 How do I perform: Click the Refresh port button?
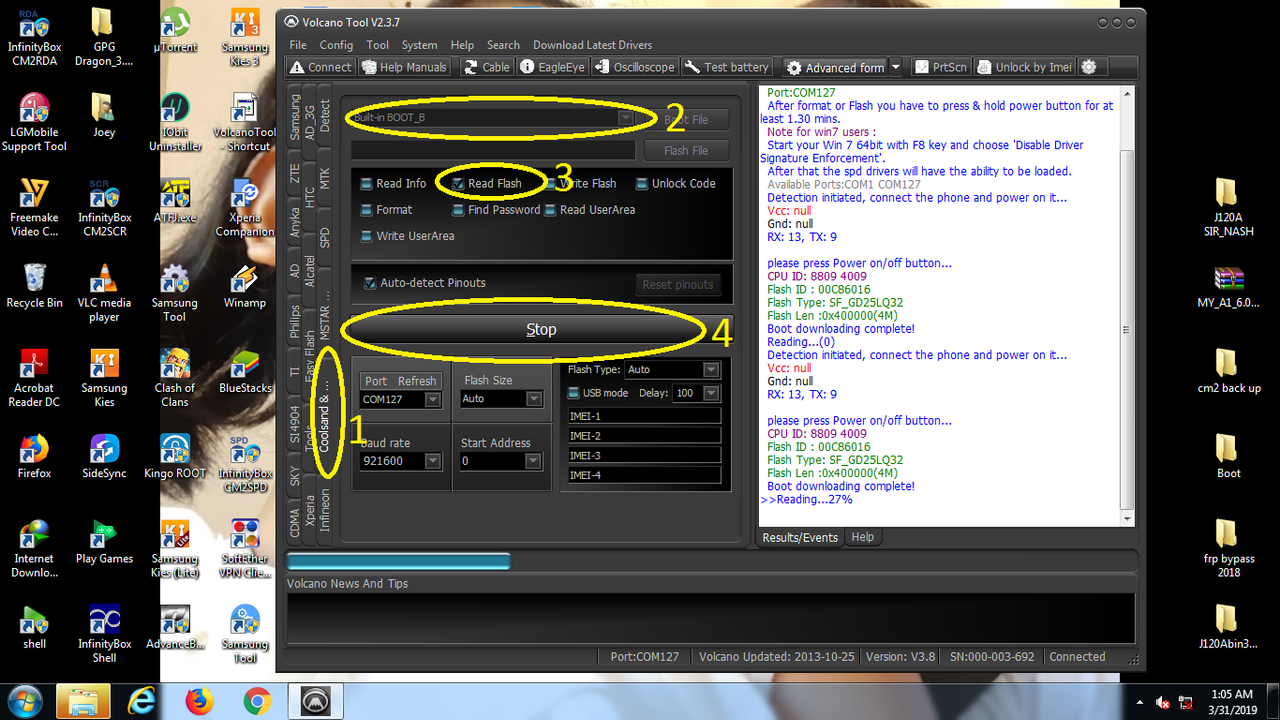[417, 381]
